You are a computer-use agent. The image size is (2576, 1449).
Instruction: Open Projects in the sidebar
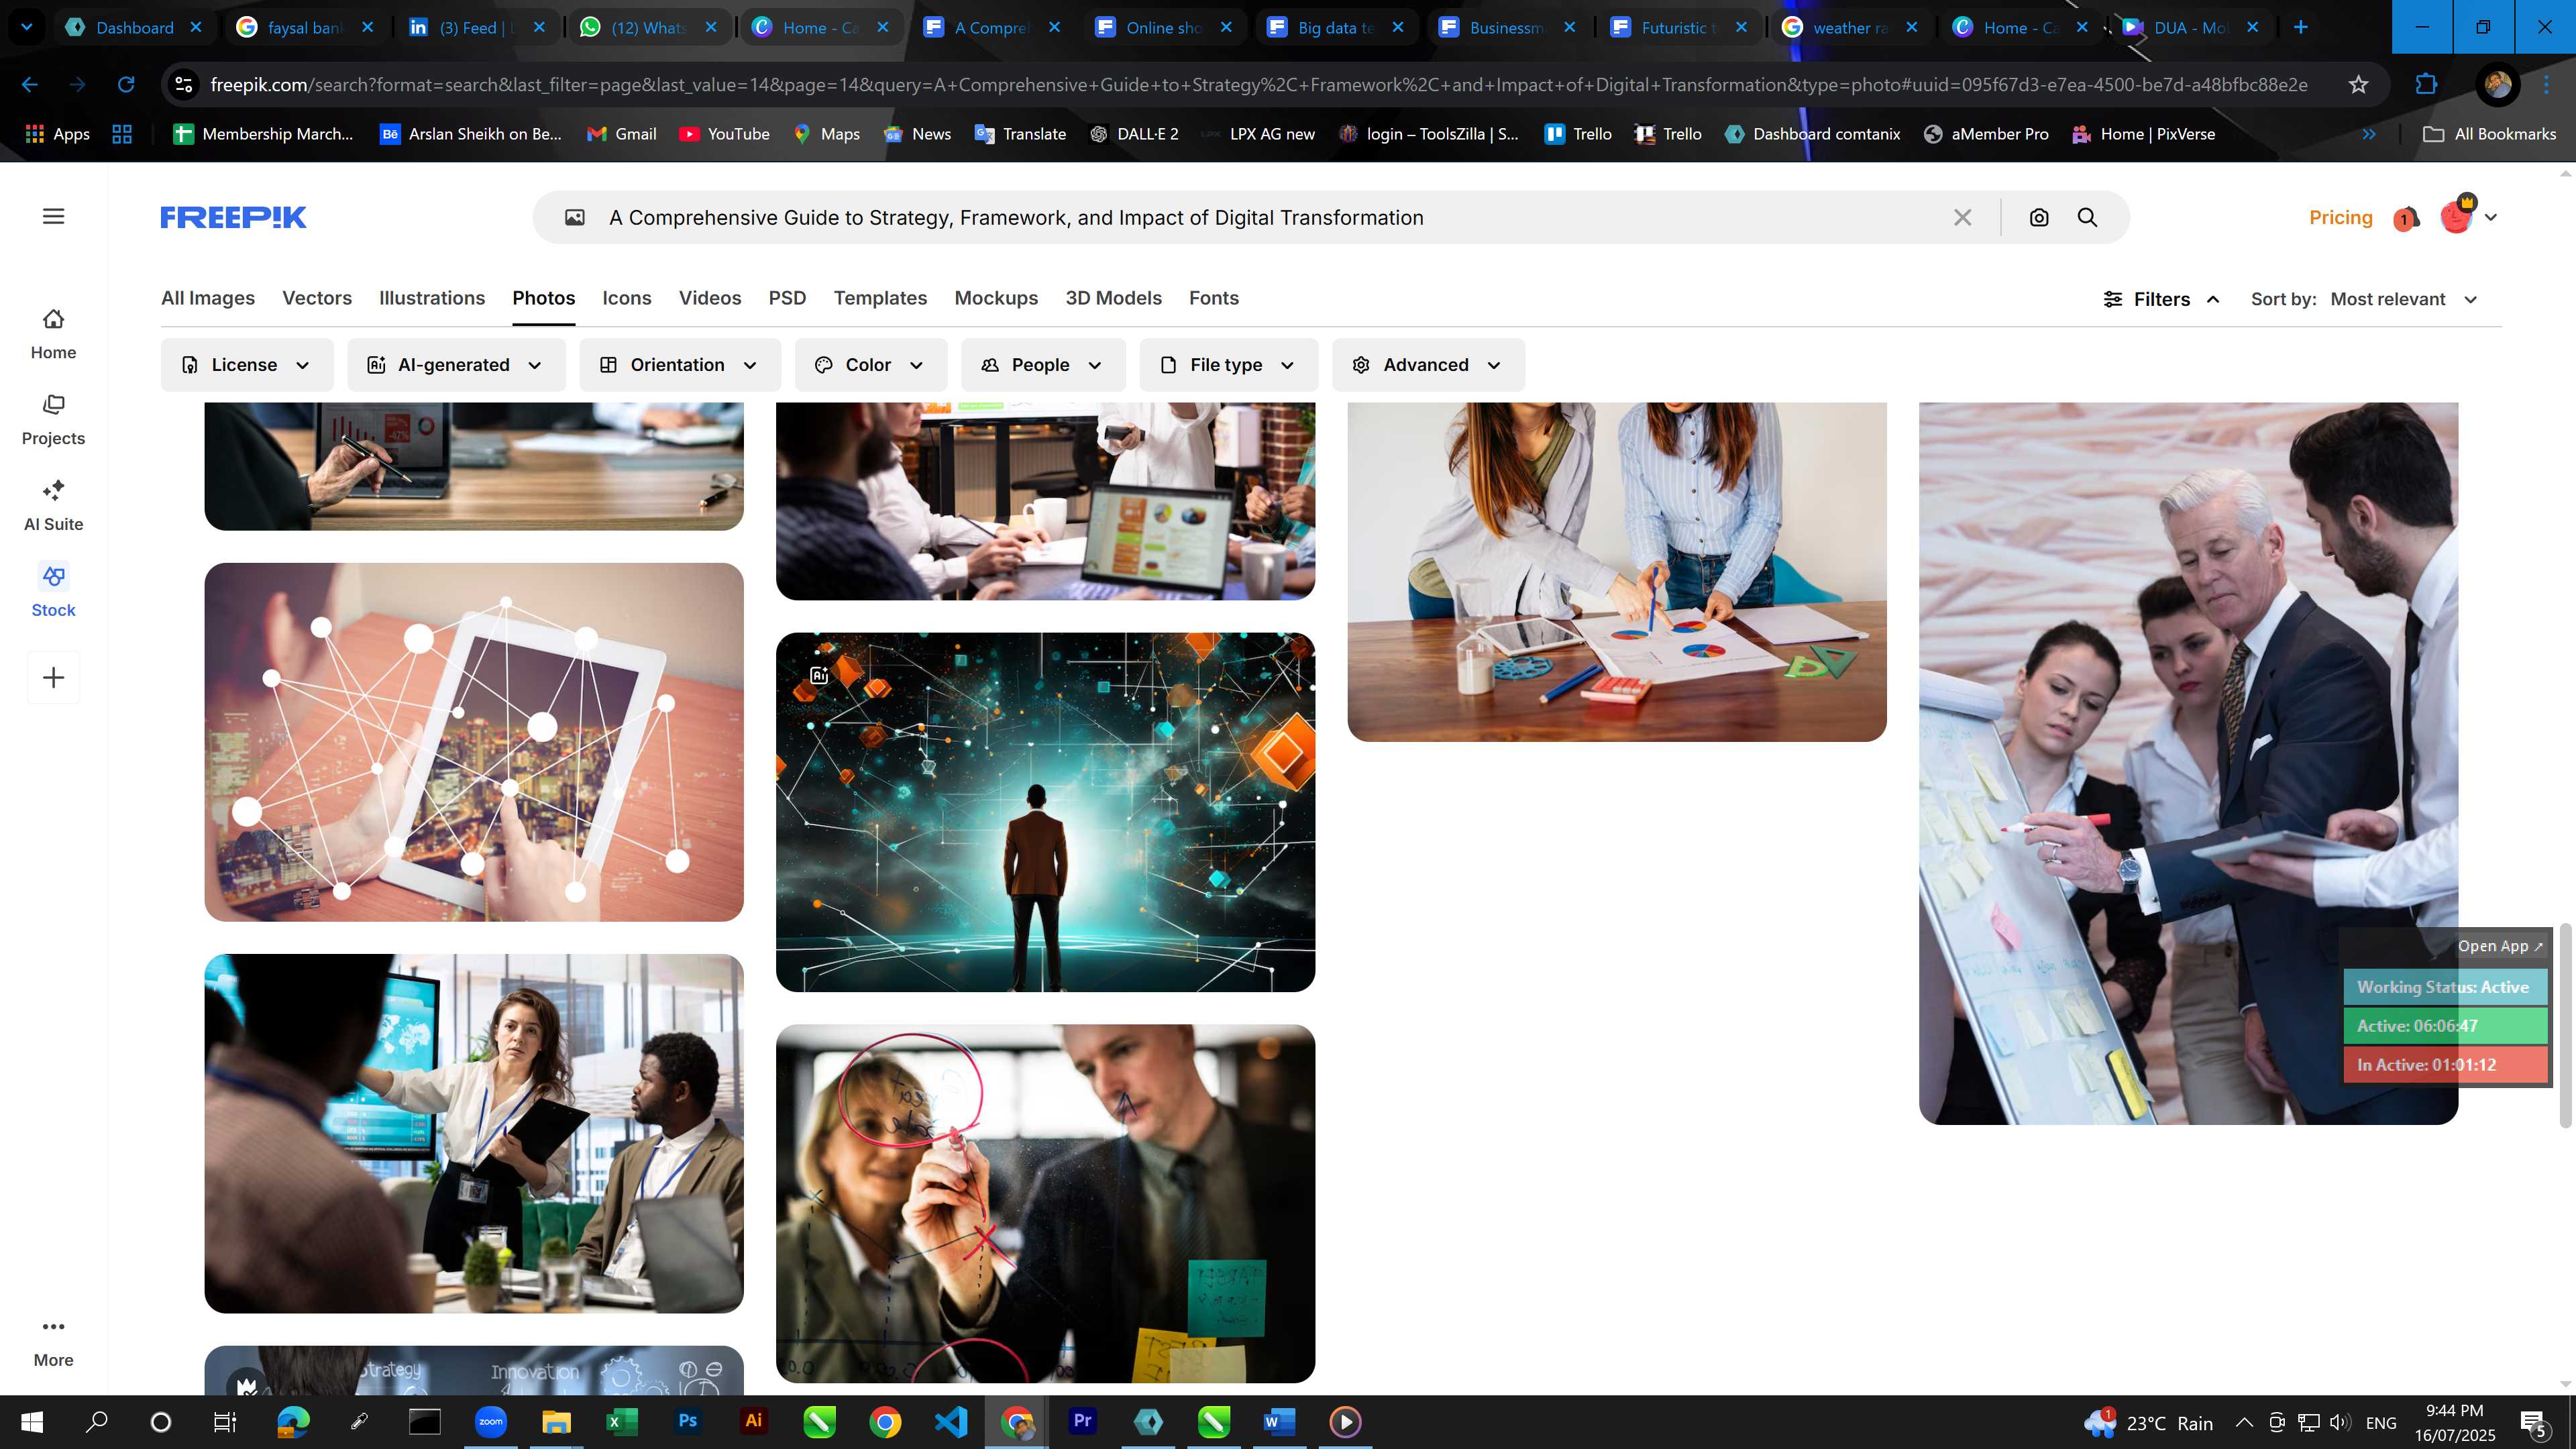(x=53, y=420)
